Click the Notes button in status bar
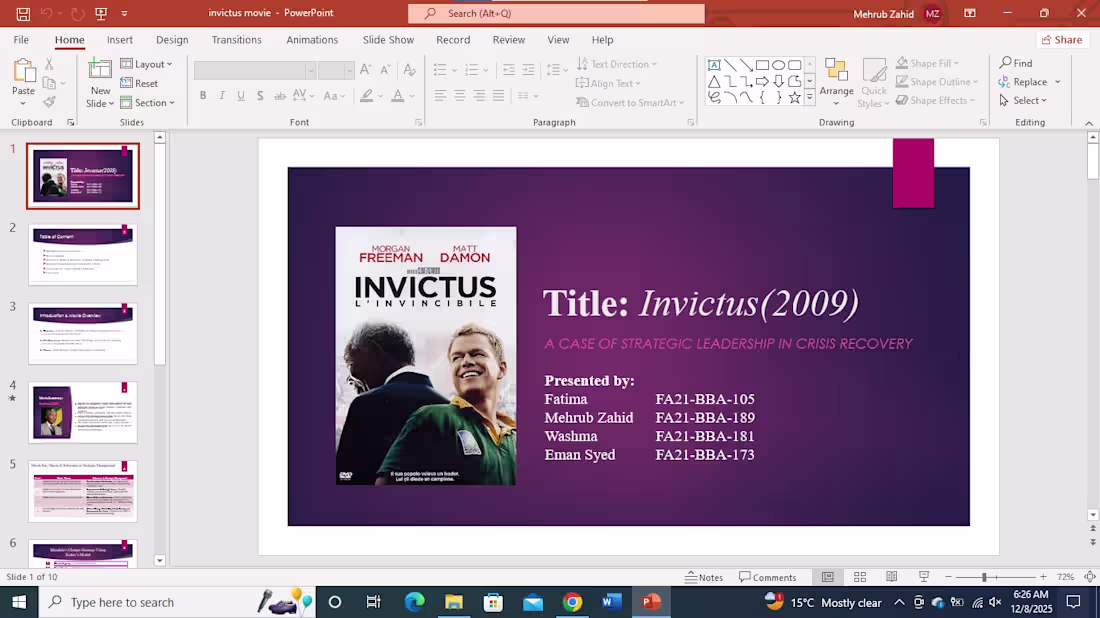Image resolution: width=1100 pixels, height=618 pixels. click(704, 577)
